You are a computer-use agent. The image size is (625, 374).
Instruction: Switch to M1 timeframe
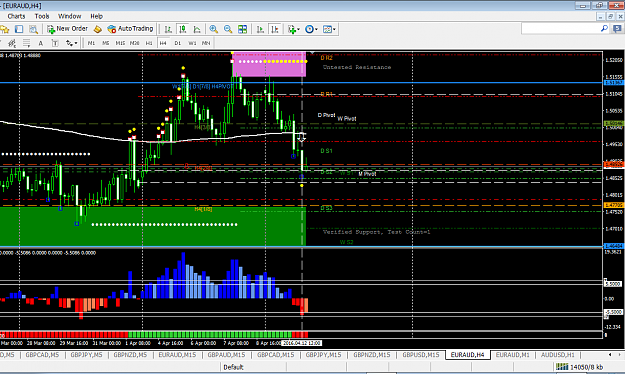(x=91, y=43)
